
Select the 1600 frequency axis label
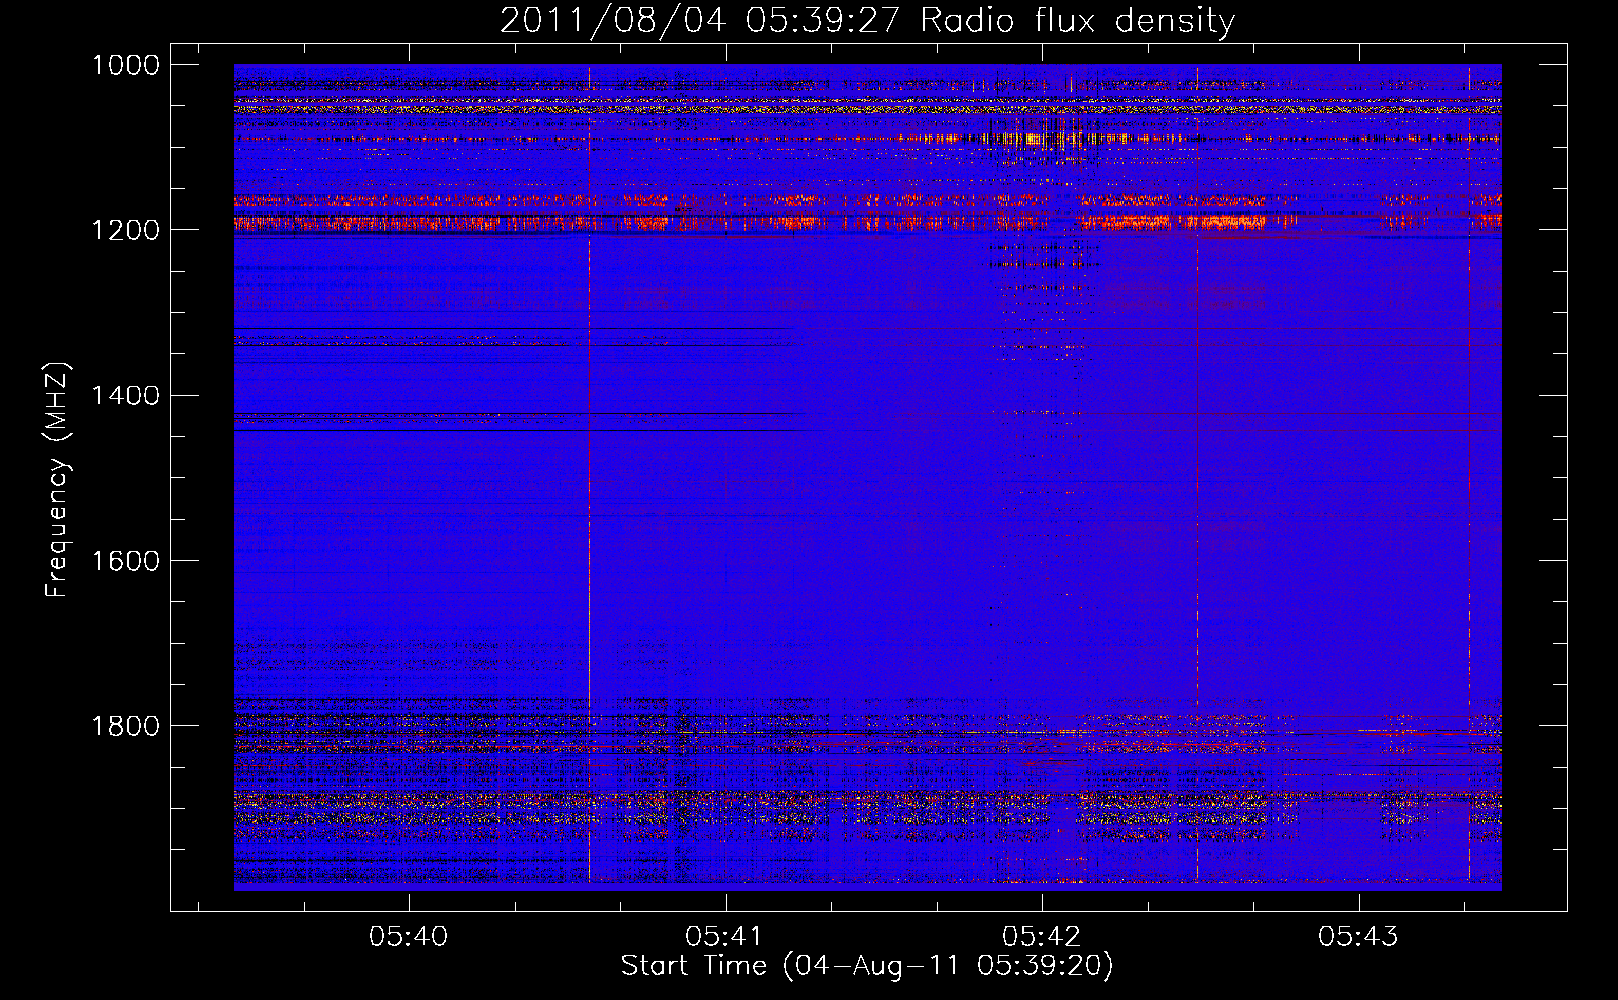pyautogui.click(x=126, y=560)
